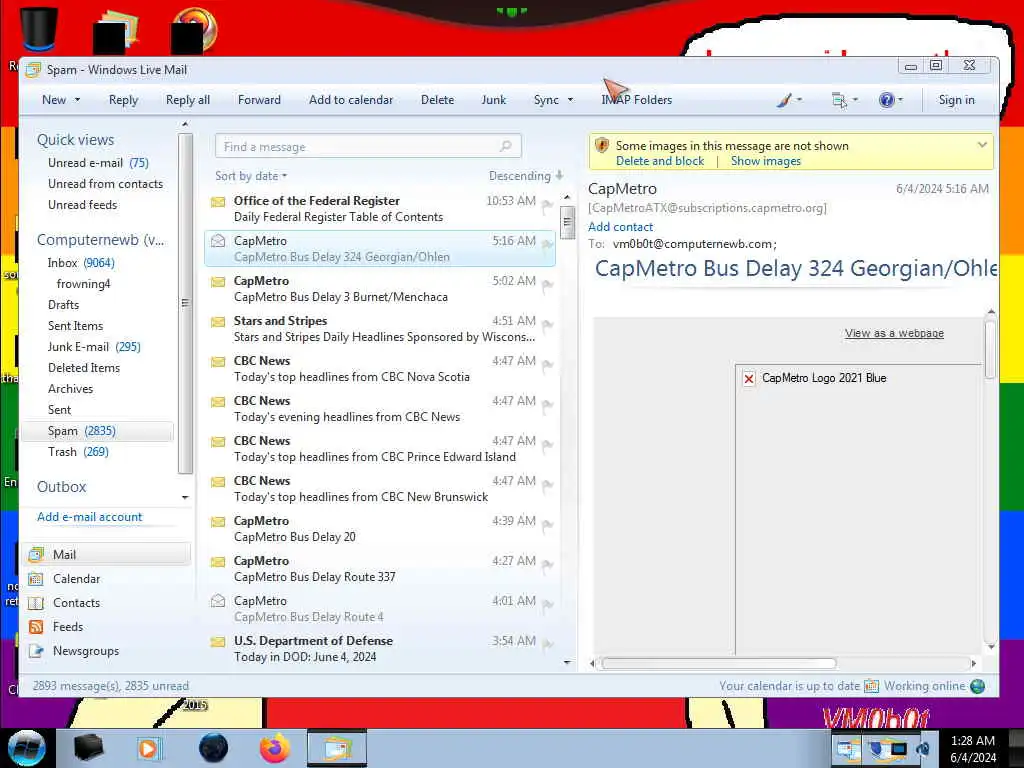Open Unread e-mail quick view
This screenshot has width=1024, height=768.
click(x=98, y=163)
